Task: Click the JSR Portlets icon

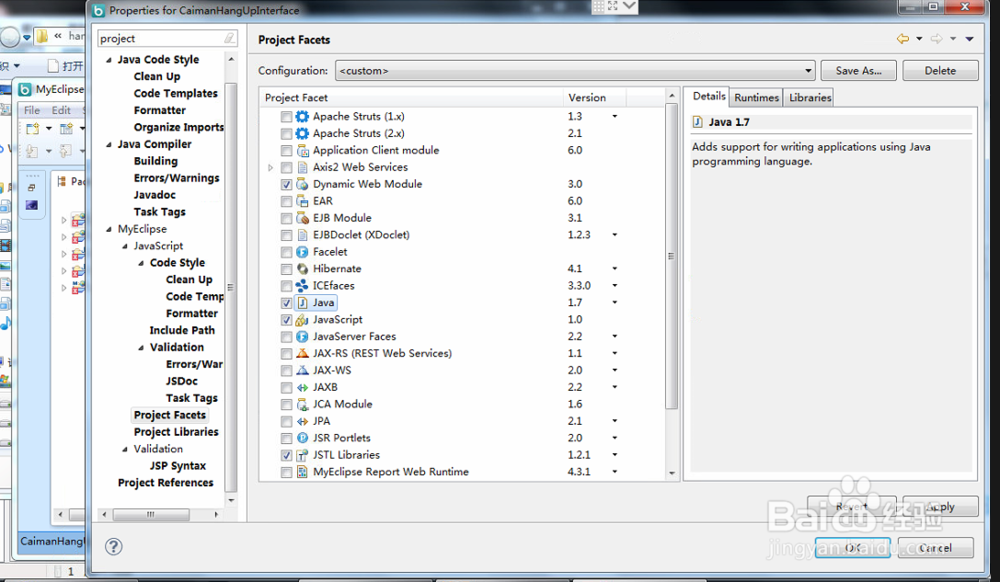Action: [302, 438]
